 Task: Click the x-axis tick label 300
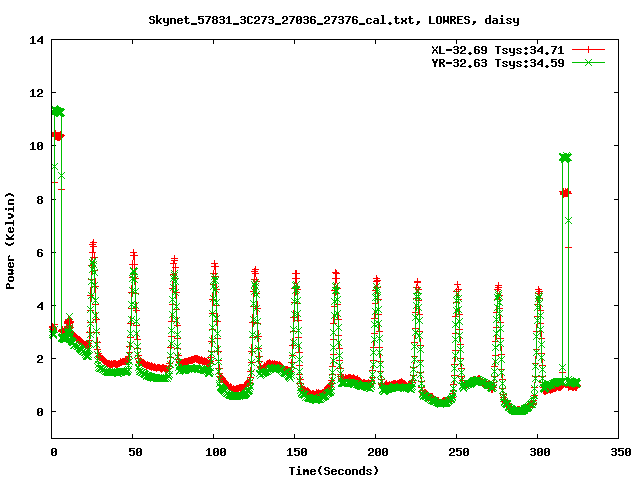point(540,452)
